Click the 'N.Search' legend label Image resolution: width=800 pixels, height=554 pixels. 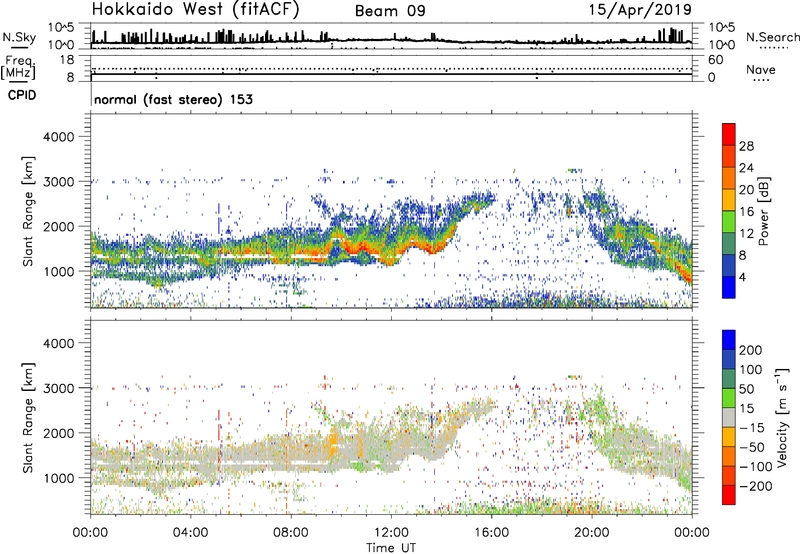[x=772, y=37]
